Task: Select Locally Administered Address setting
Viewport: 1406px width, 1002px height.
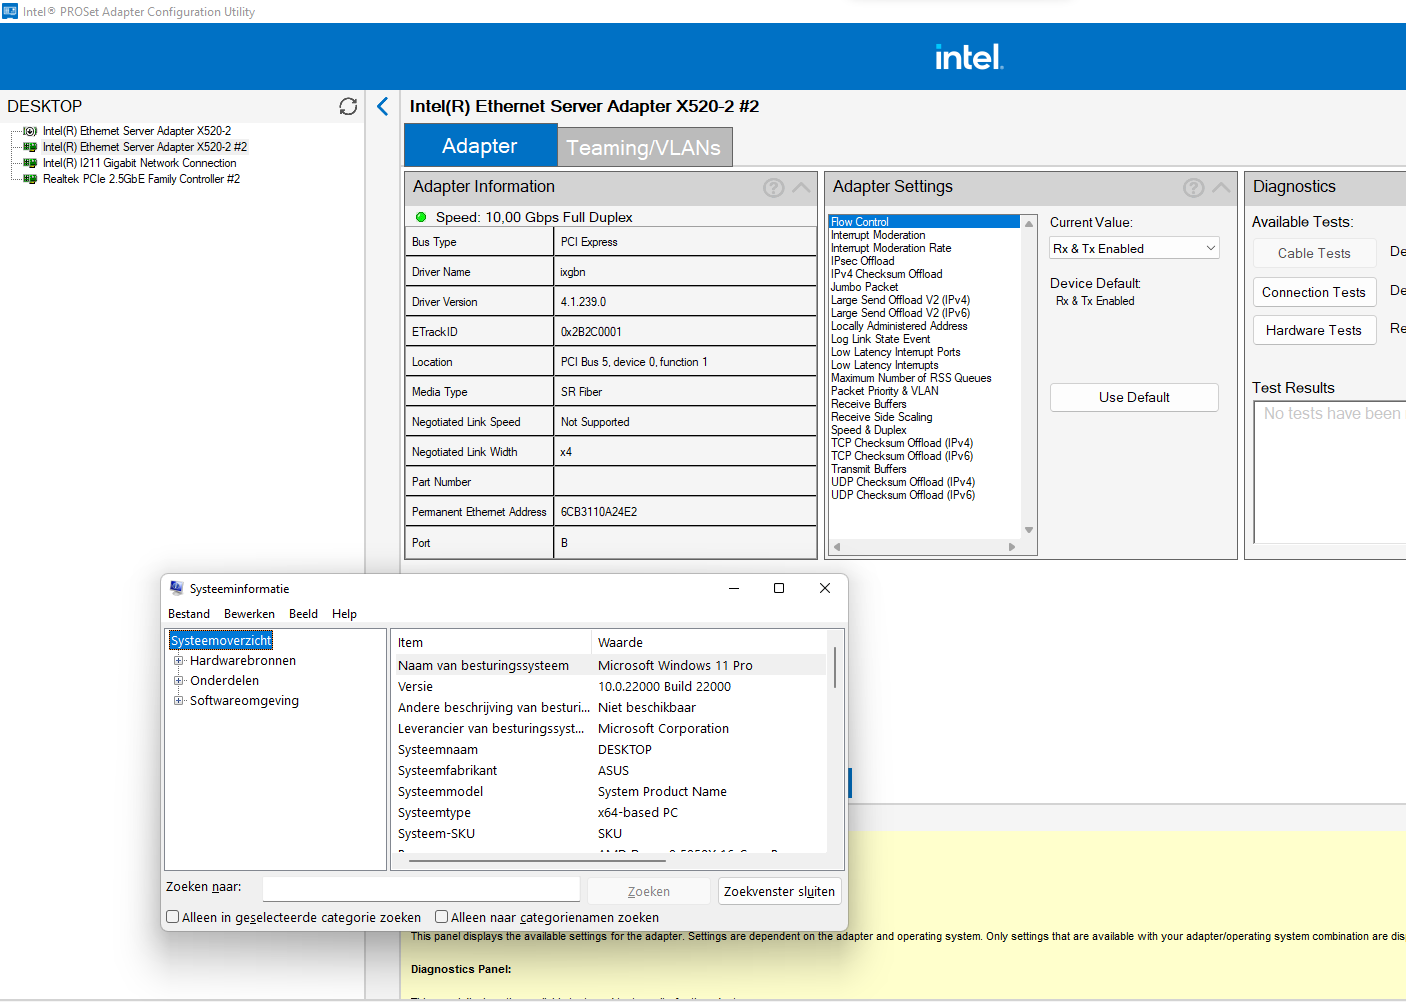Action: 899,326
